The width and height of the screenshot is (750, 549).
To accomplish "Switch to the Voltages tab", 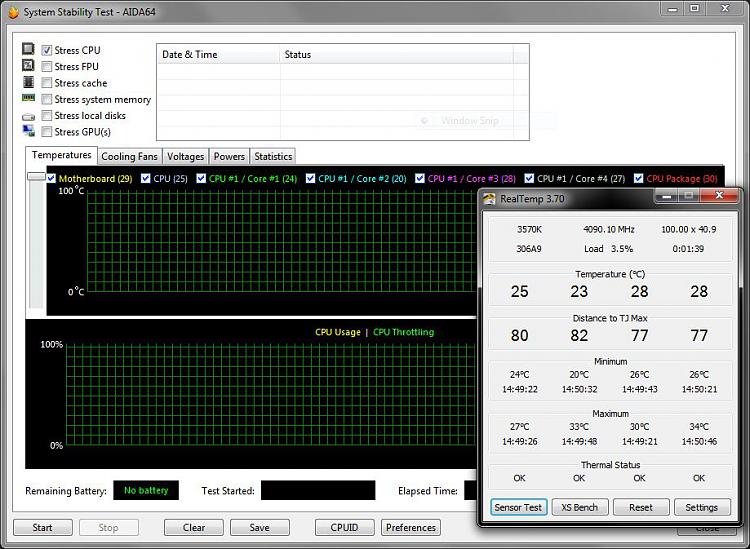I will [x=185, y=156].
